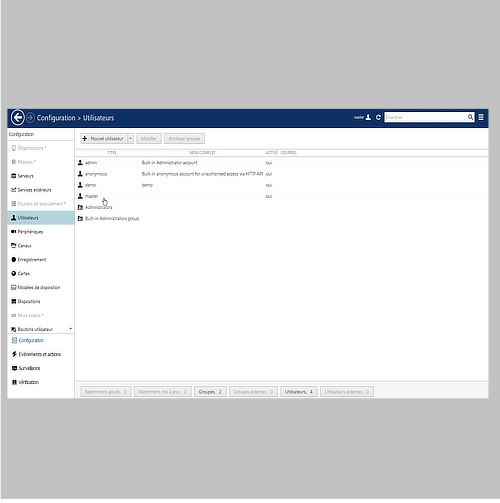
Task: Click the Chercher search field
Action: 426,117
